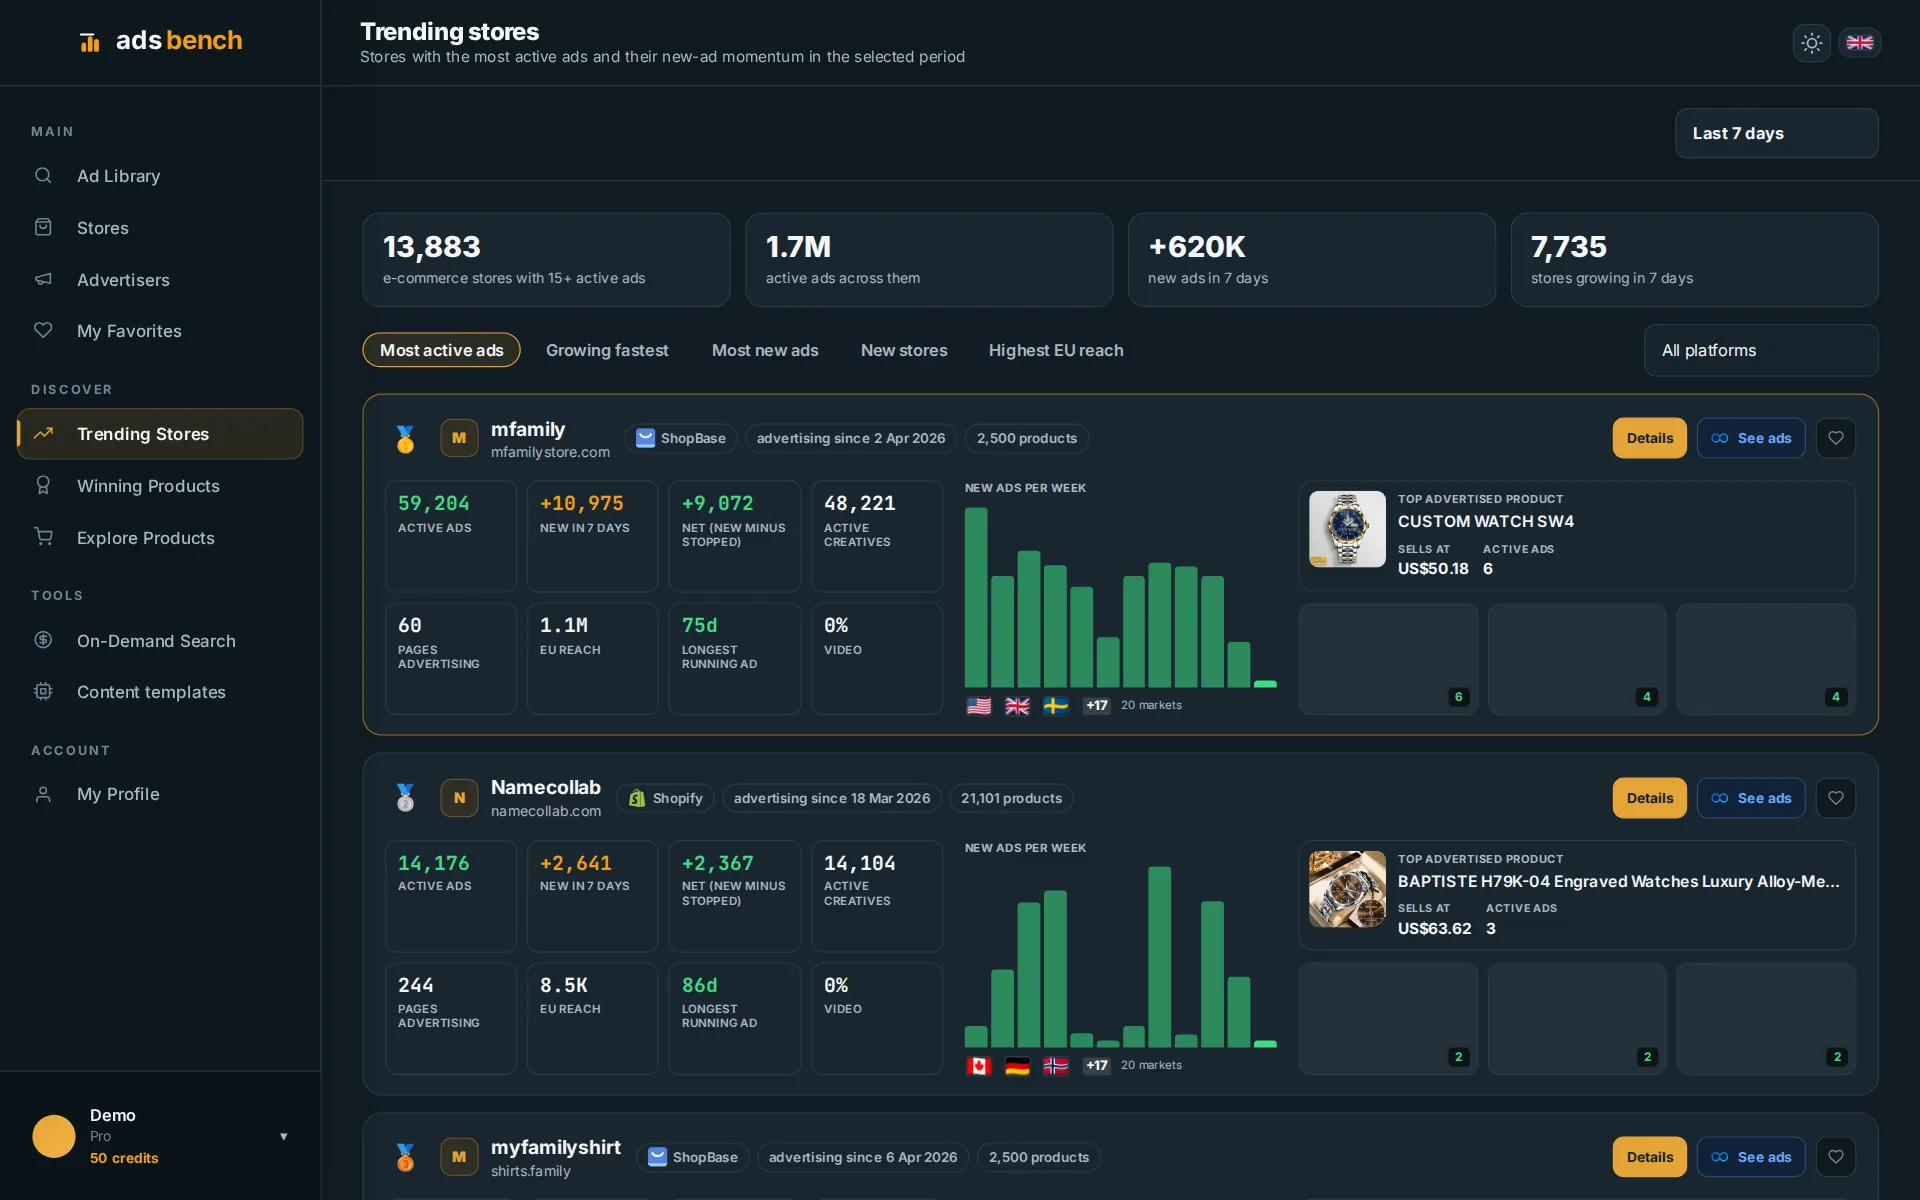Screen dimensions: 1920x1200
Task: Toggle light theme with sun icon
Action: point(1811,43)
